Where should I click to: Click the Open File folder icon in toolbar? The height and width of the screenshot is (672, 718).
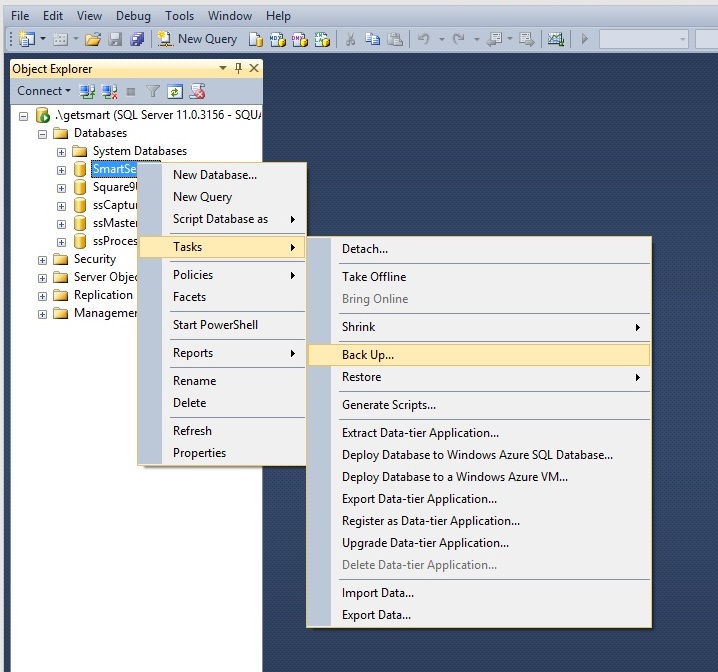(x=92, y=39)
